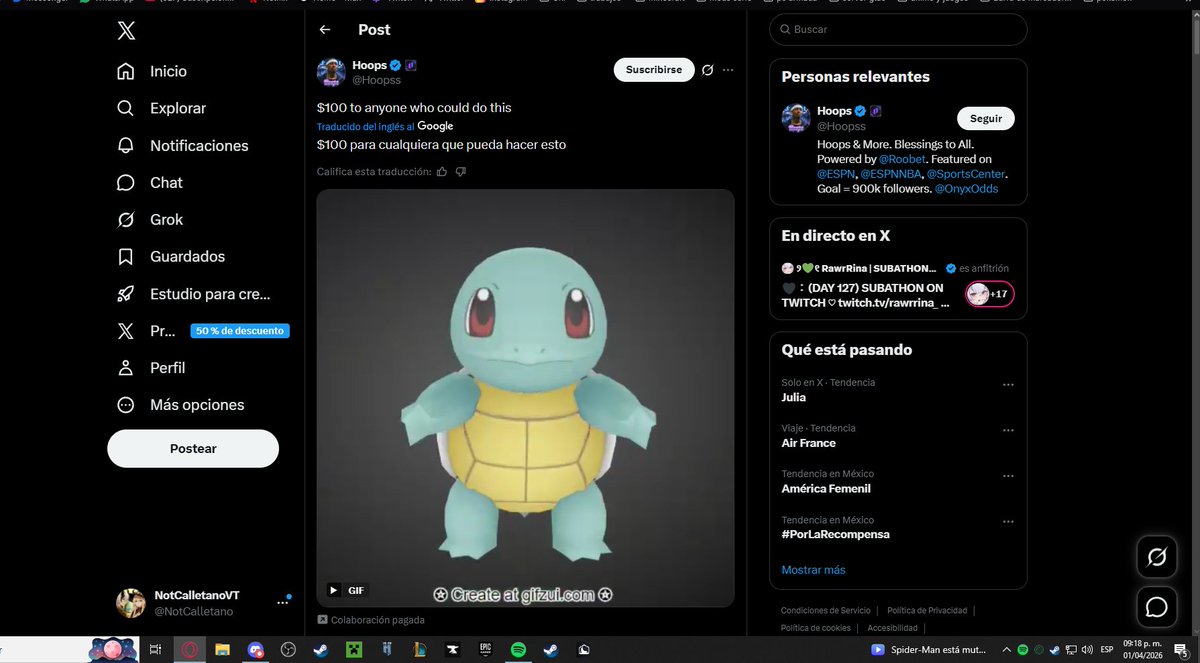Screen dimensions: 1200x663
Task: Click Colaboración pagada label under GIF
Action: 371,620
